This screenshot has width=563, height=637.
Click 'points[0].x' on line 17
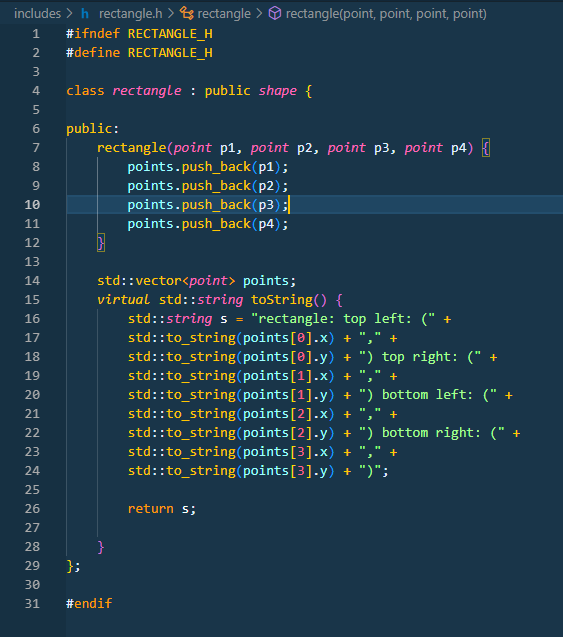[x=285, y=338]
